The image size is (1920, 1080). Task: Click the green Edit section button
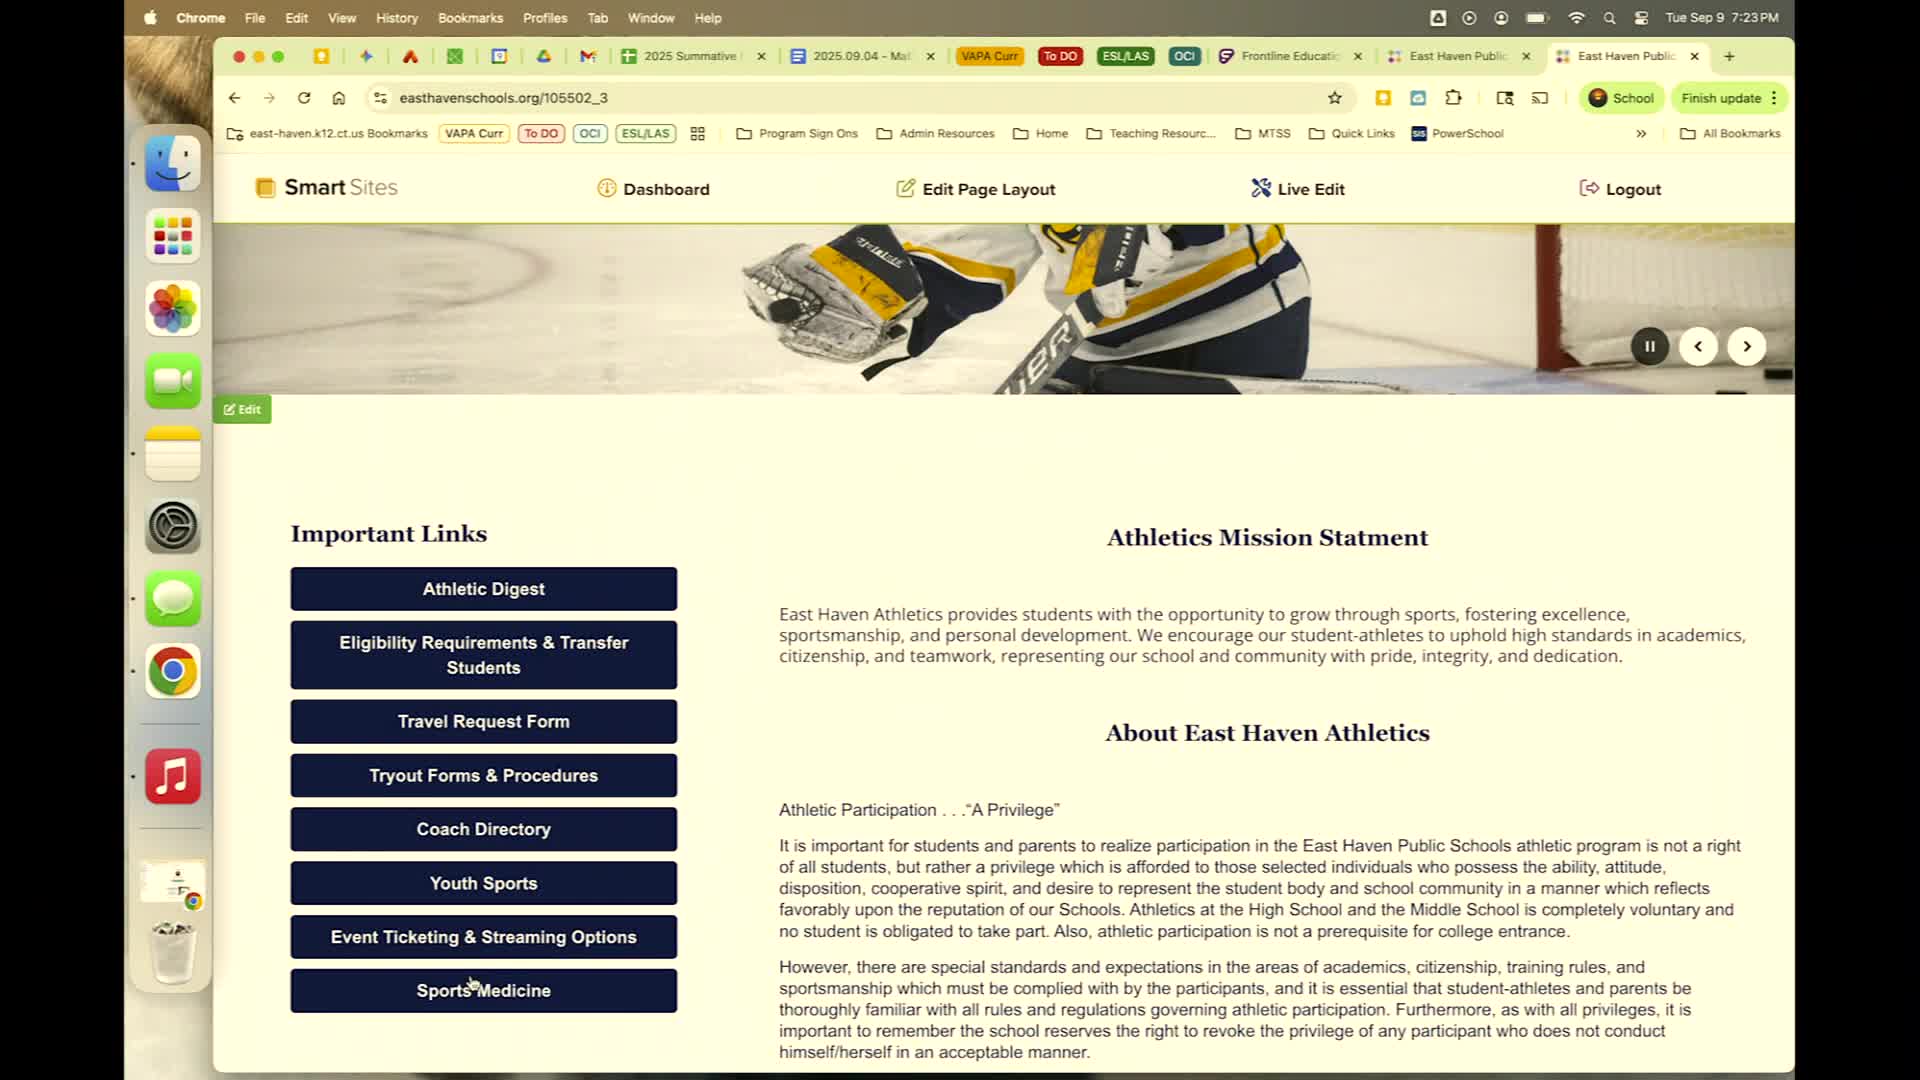242,409
